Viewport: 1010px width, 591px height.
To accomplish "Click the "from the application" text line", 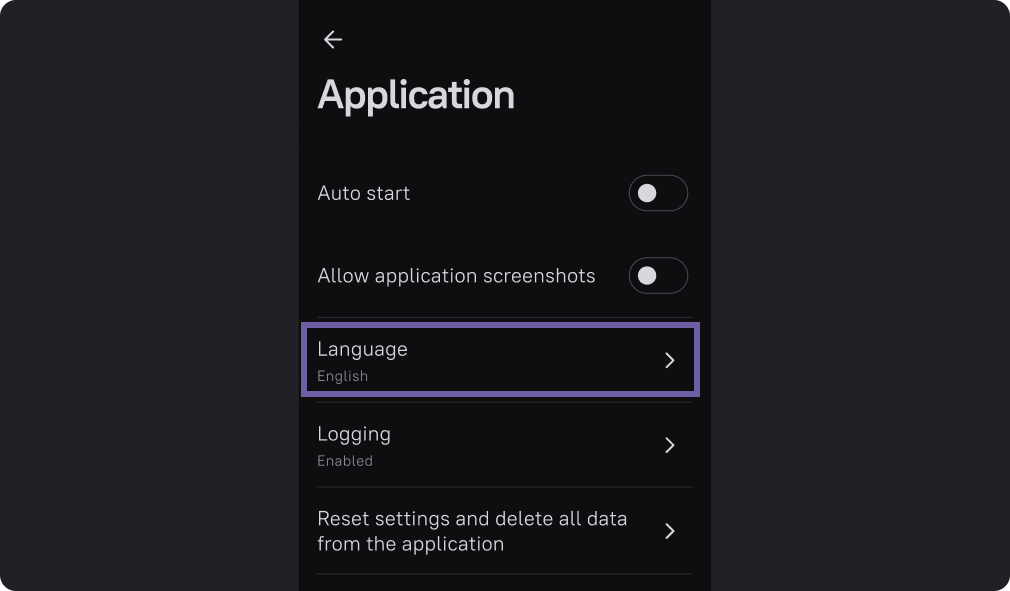I will click(410, 545).
